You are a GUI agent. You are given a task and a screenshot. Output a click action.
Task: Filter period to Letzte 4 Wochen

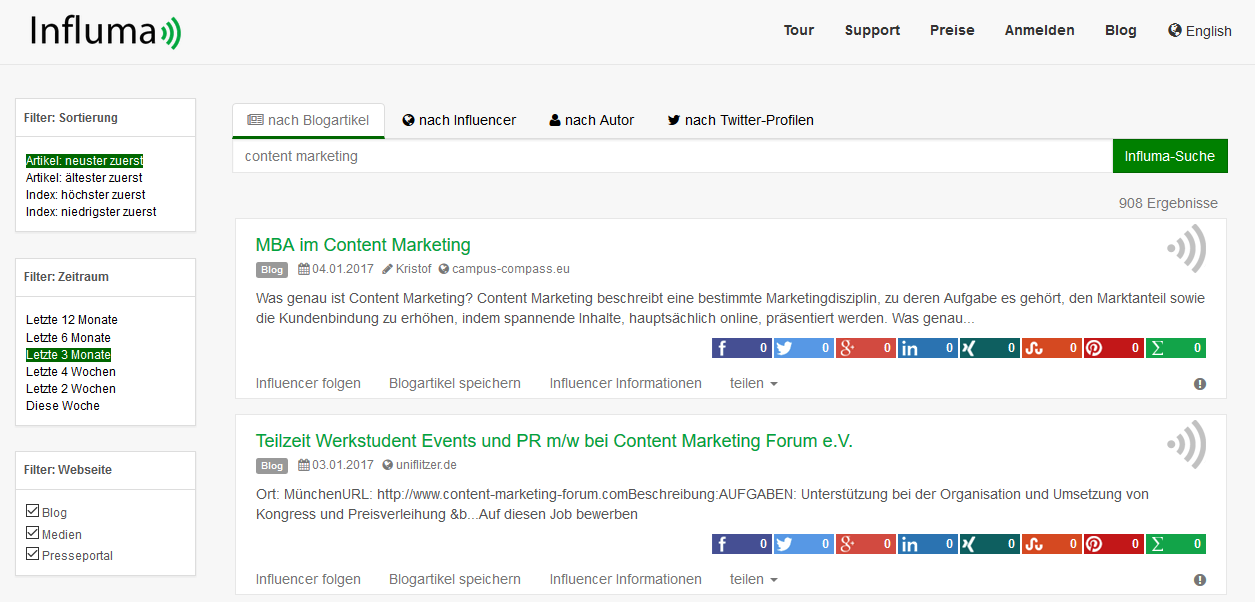pyautogui.click(x=71, y=372)
